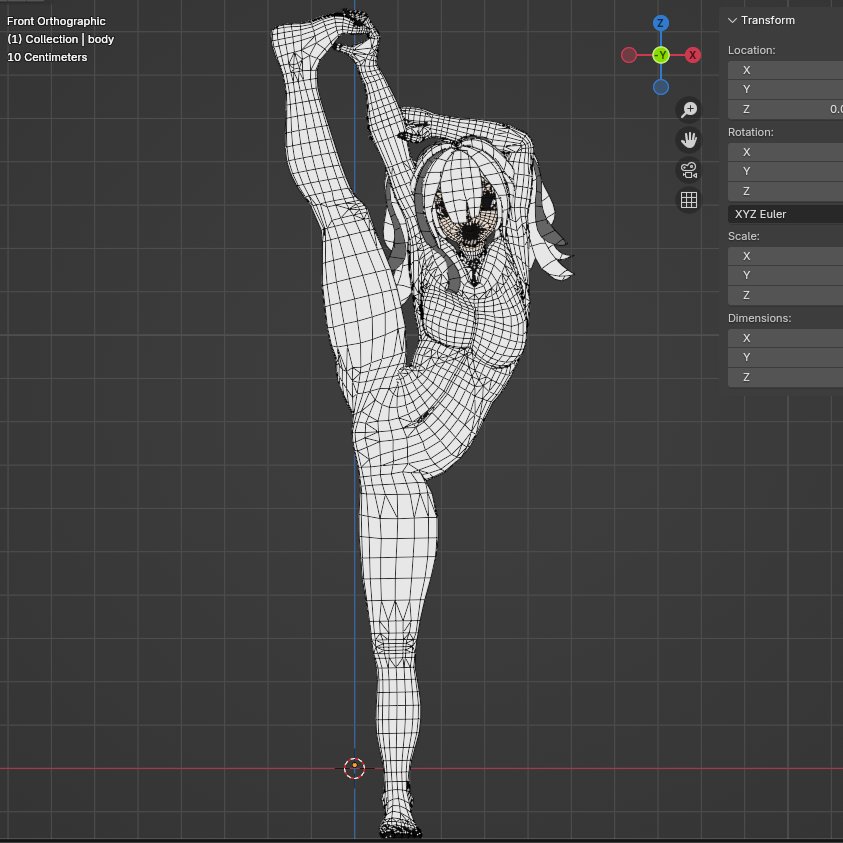This screenshot has height=843, width=843.
Task: Click the red X axis gizmo ball
Action: pos(692,55)
